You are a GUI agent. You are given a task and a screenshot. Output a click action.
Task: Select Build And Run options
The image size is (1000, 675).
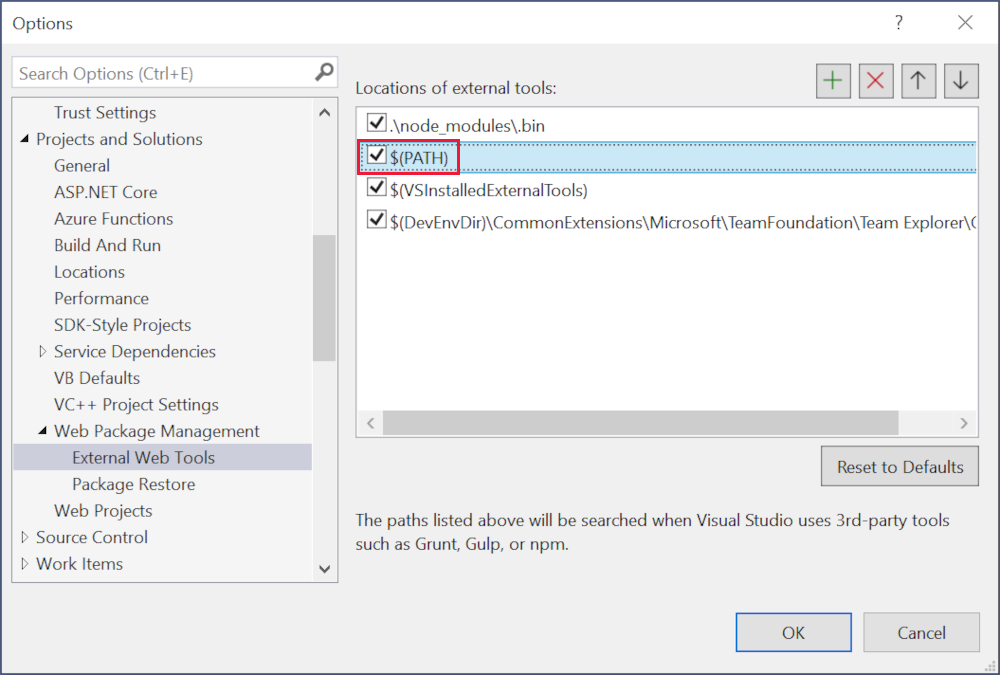pos(107,245)
